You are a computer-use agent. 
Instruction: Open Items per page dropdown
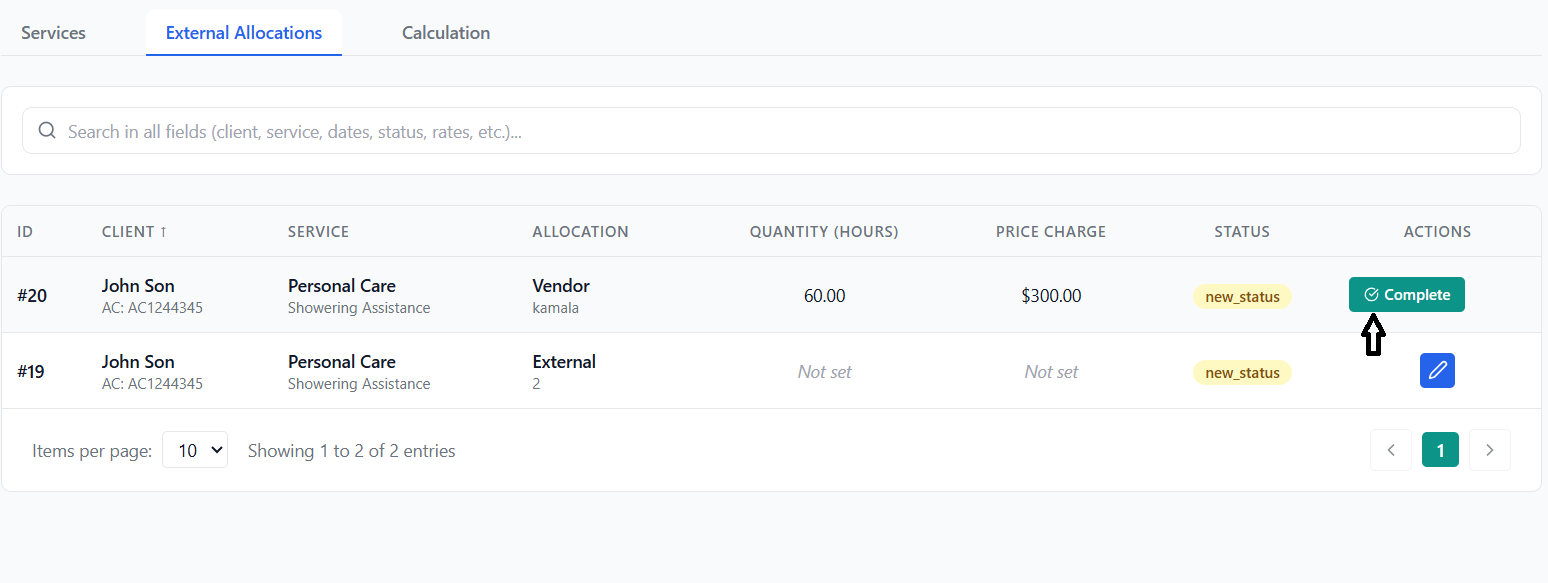(195, 450)
